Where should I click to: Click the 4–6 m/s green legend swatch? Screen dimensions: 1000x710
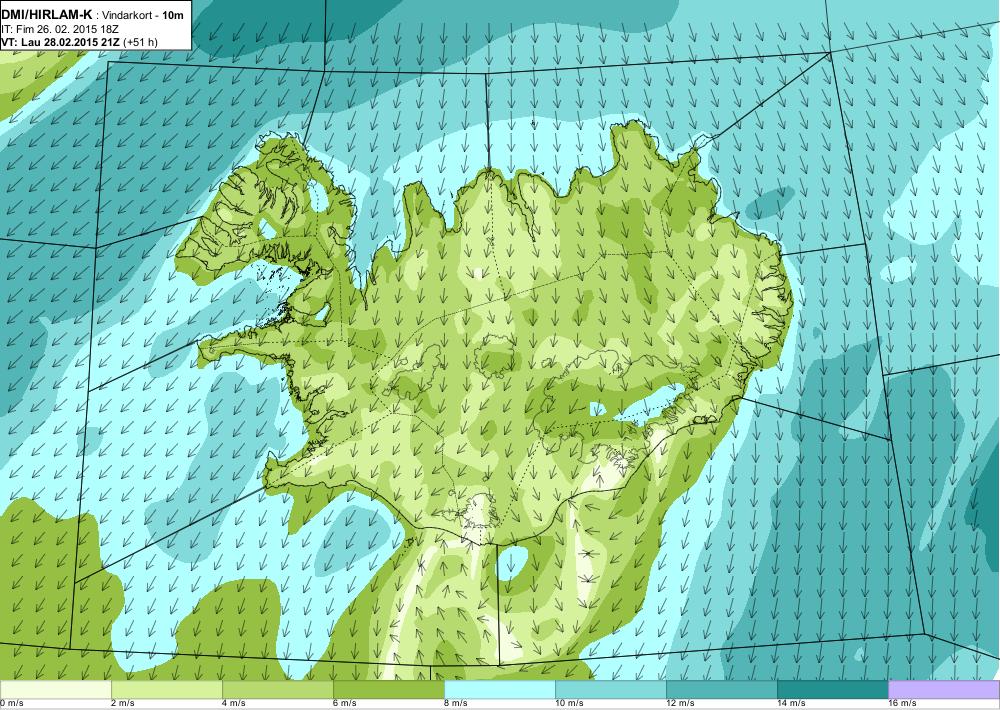pyautogui.click(x=277, y=689)
